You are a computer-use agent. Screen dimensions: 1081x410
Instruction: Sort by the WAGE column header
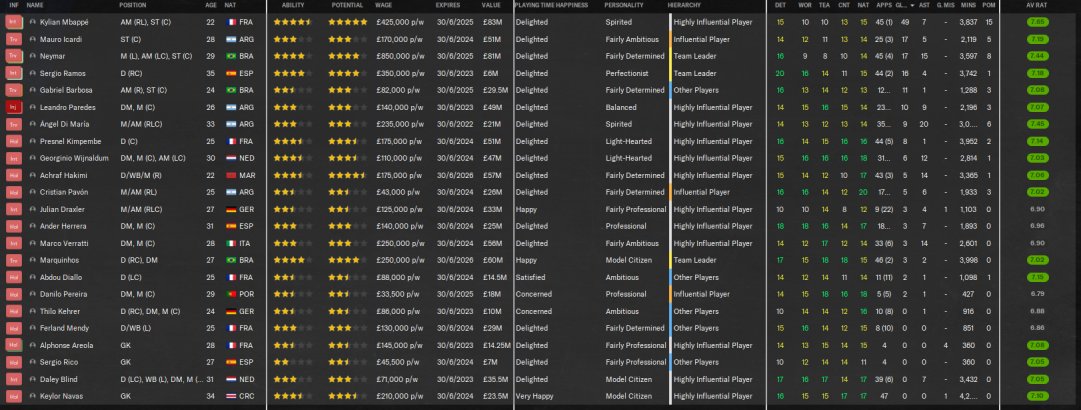point(384,5)
